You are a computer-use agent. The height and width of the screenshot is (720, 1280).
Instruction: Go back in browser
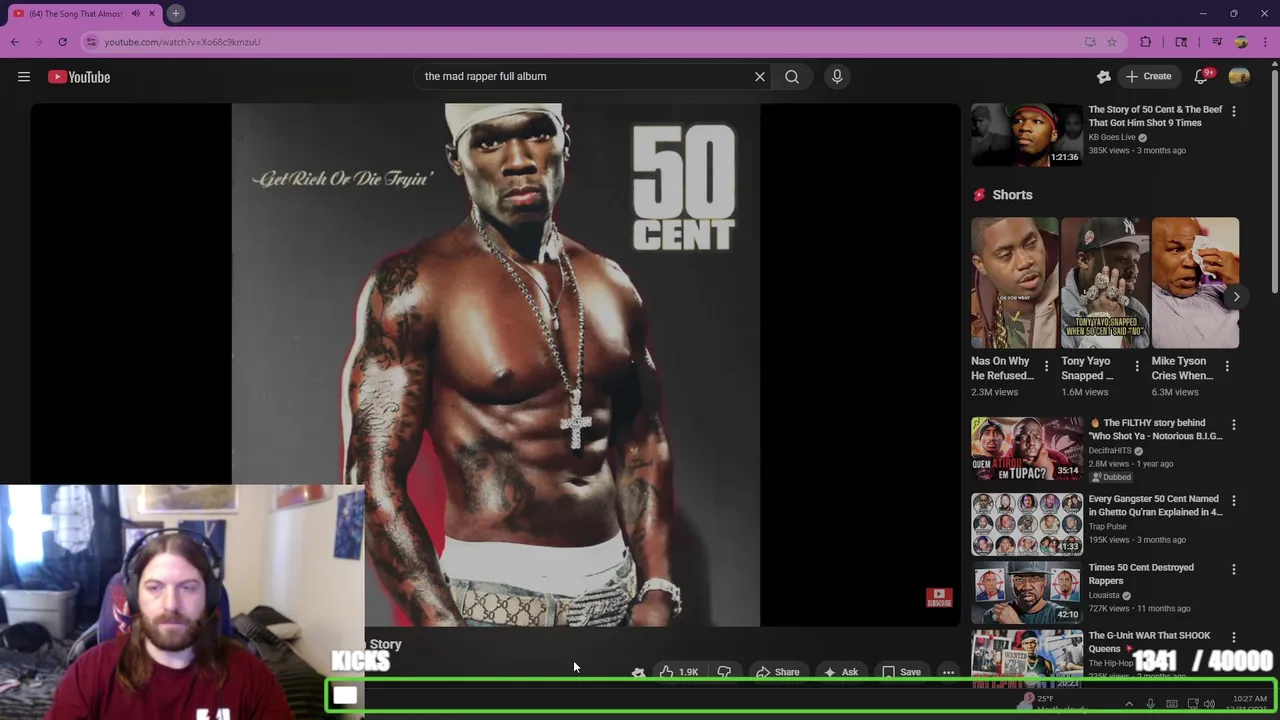15,42
